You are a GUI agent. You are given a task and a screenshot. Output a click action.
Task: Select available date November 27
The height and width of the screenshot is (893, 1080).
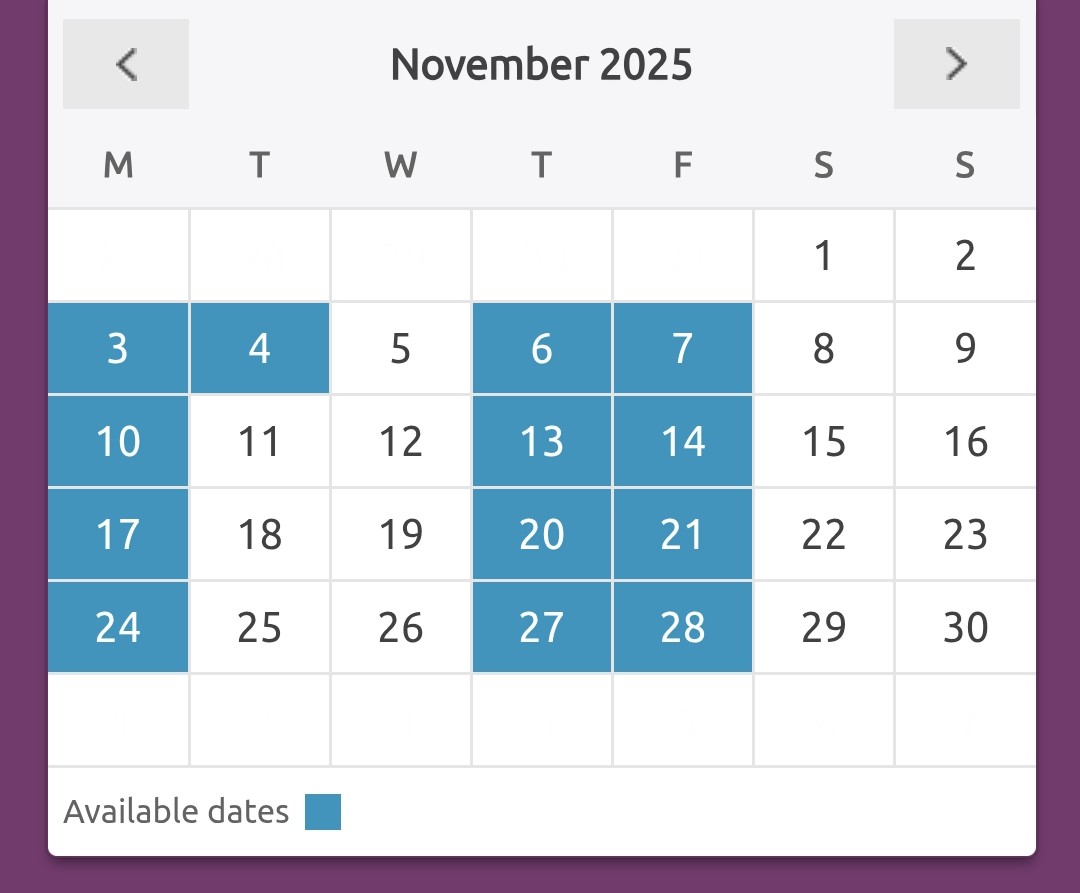click(542, 627)
